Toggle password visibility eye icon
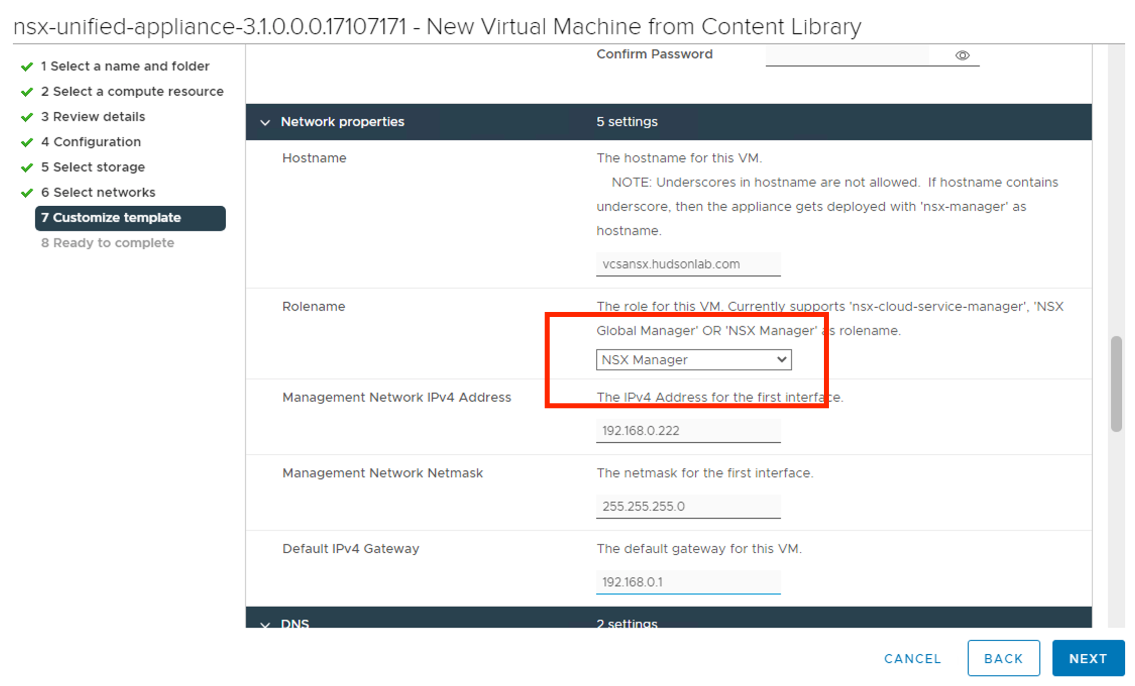The width and height of the screenshot is (1135, 686). click(962, 55)
